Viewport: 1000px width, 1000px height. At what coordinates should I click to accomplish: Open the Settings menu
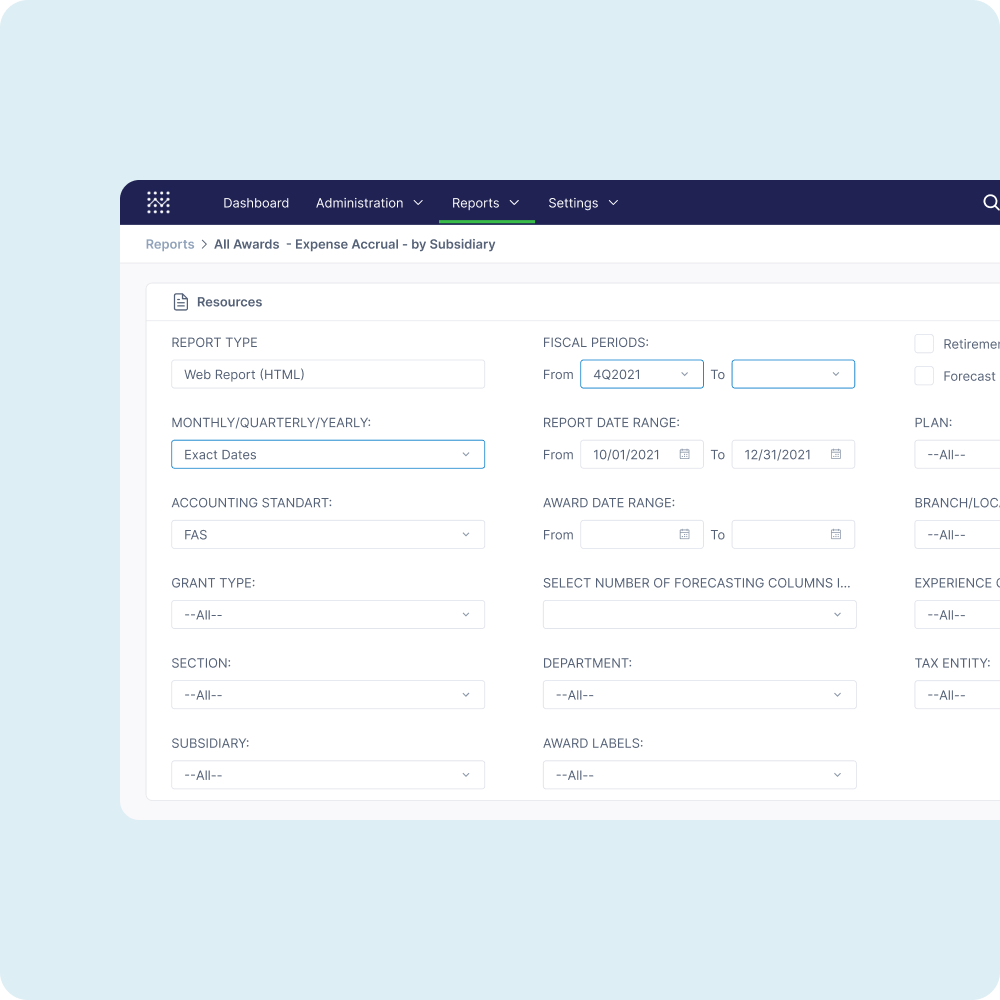pyautogui.click(x=583, y=203)
